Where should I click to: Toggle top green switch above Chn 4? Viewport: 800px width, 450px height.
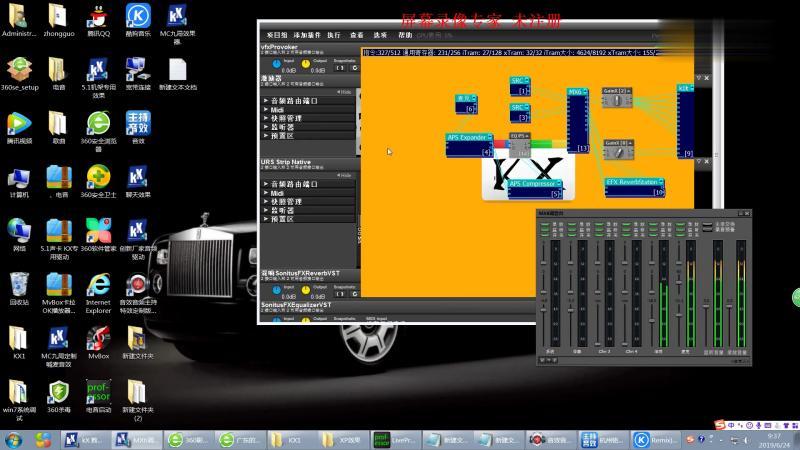626,223
